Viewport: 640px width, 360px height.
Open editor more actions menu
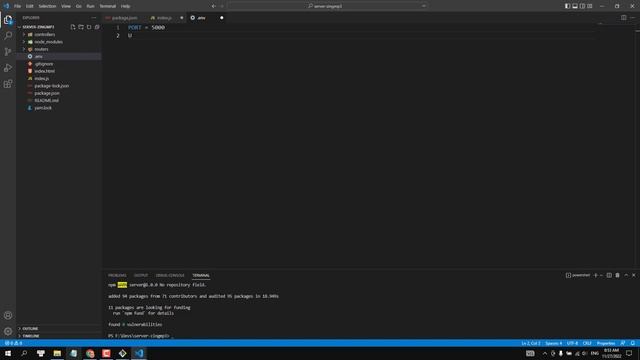(x=632, y=18)
